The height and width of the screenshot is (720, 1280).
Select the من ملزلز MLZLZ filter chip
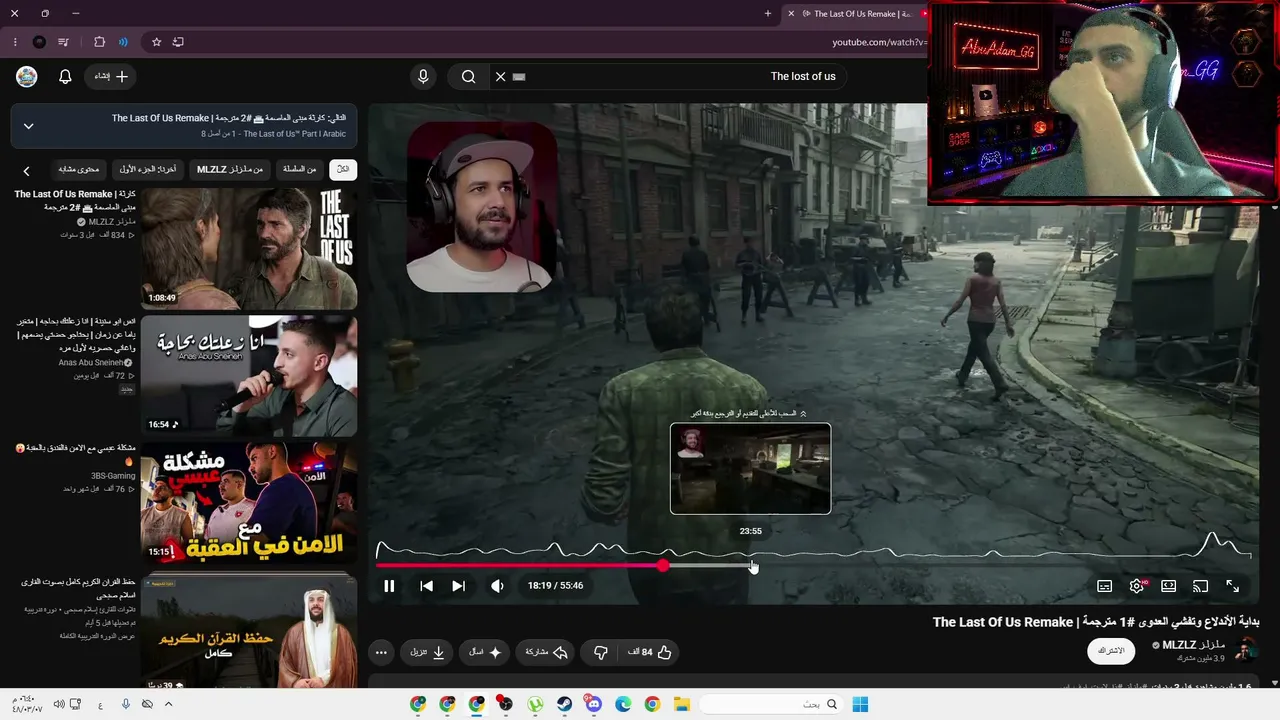point(230,170)
